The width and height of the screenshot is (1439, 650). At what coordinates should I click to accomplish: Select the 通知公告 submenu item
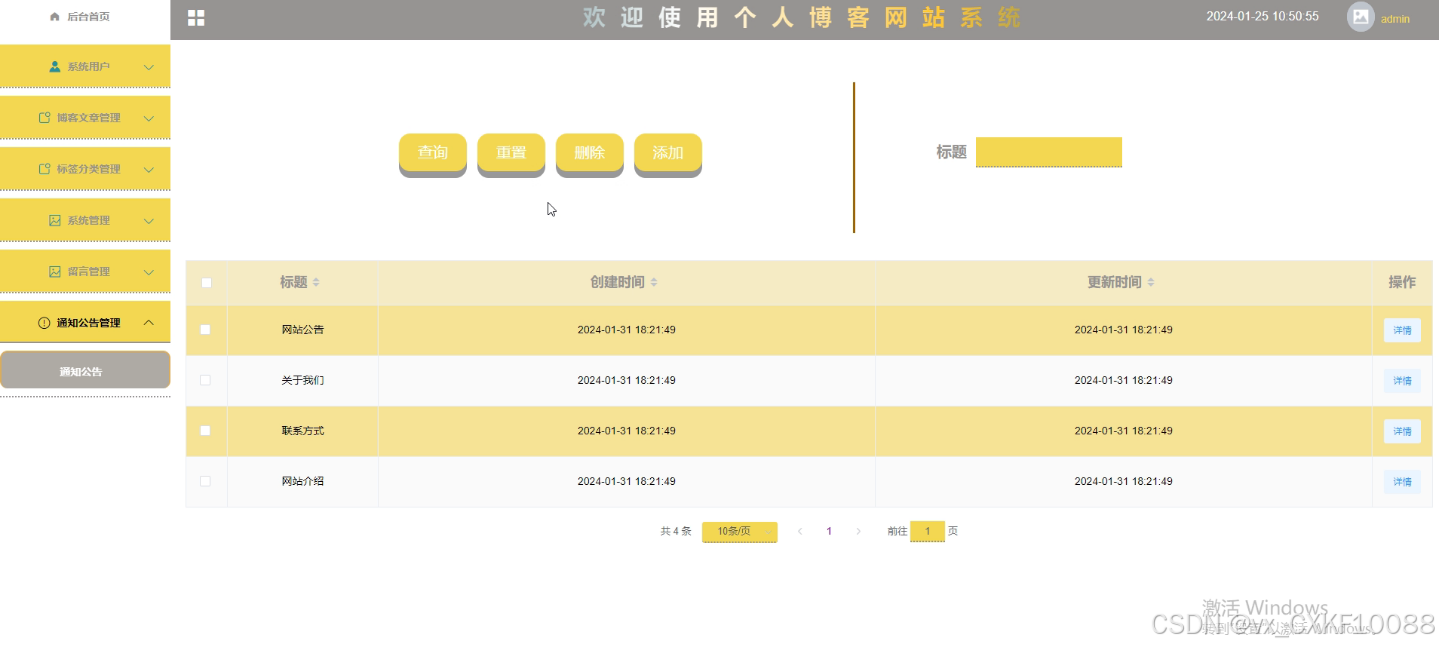(85, 370)
